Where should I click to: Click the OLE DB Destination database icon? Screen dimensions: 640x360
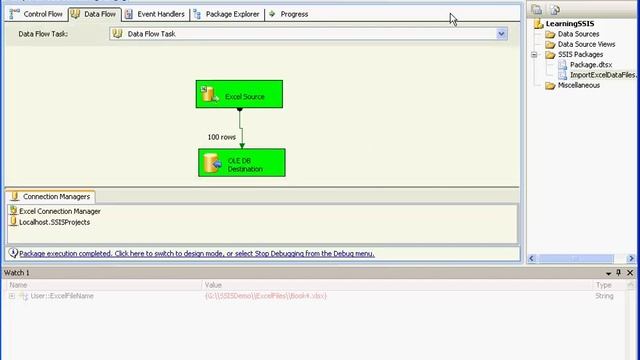[x=212, y=163]
